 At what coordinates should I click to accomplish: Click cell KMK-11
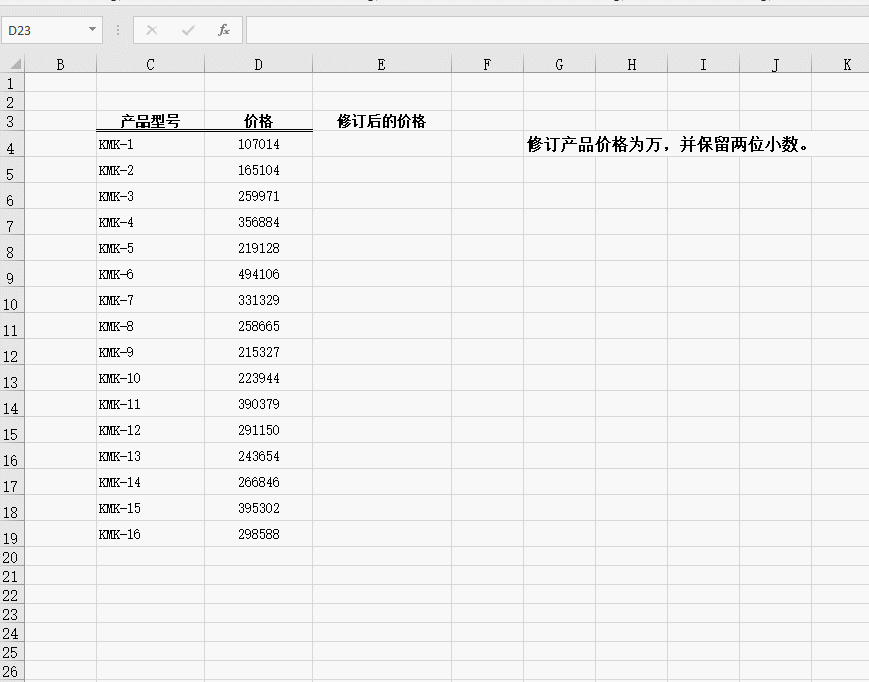[150, 404]
